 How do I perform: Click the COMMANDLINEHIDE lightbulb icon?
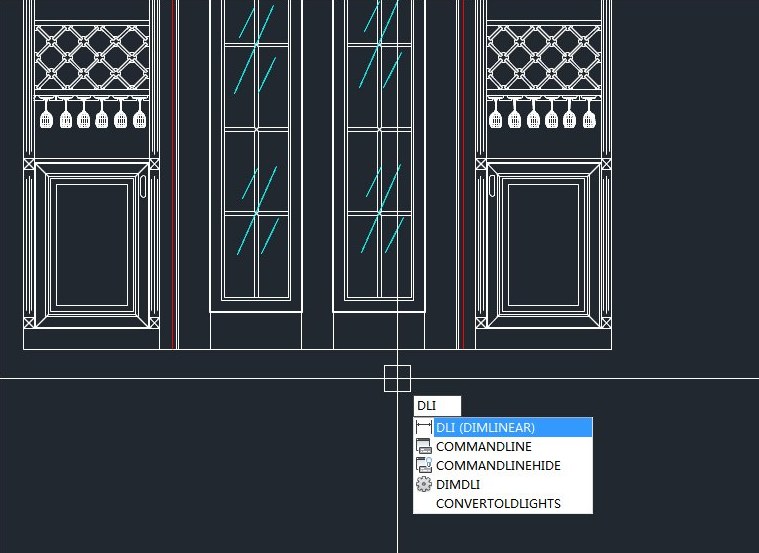(x=424, y=465)
